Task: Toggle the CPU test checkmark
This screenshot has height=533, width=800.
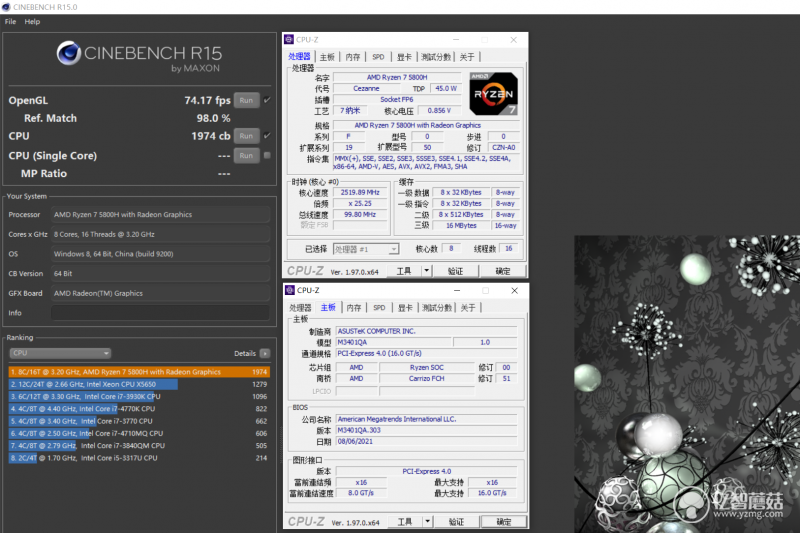Action: (x=267, y=136)
